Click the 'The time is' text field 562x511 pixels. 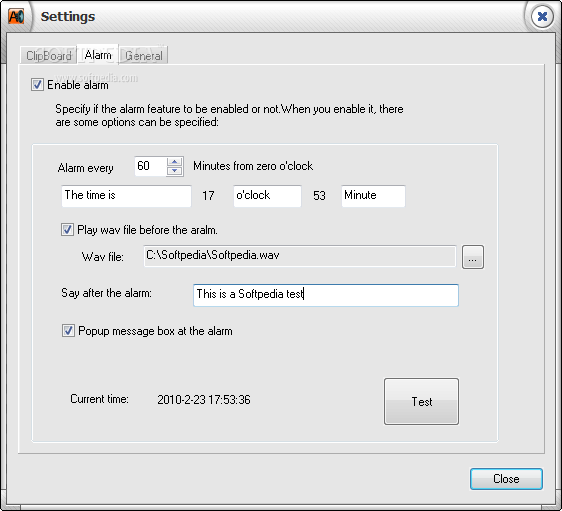click(126, 196)
